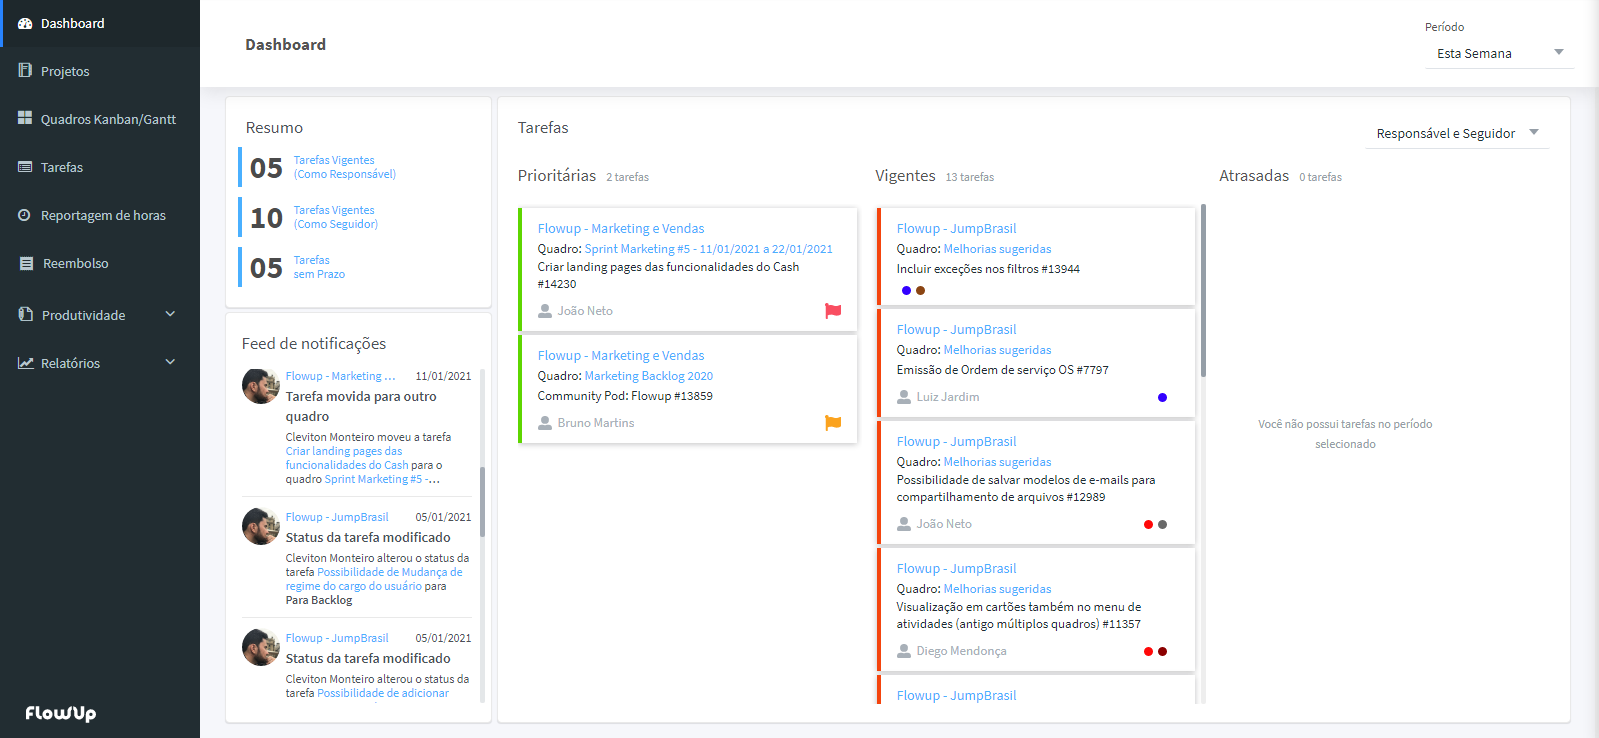
Task: Click the person icon beside Diego Mendonça
Action: click(x=904, y=651)
